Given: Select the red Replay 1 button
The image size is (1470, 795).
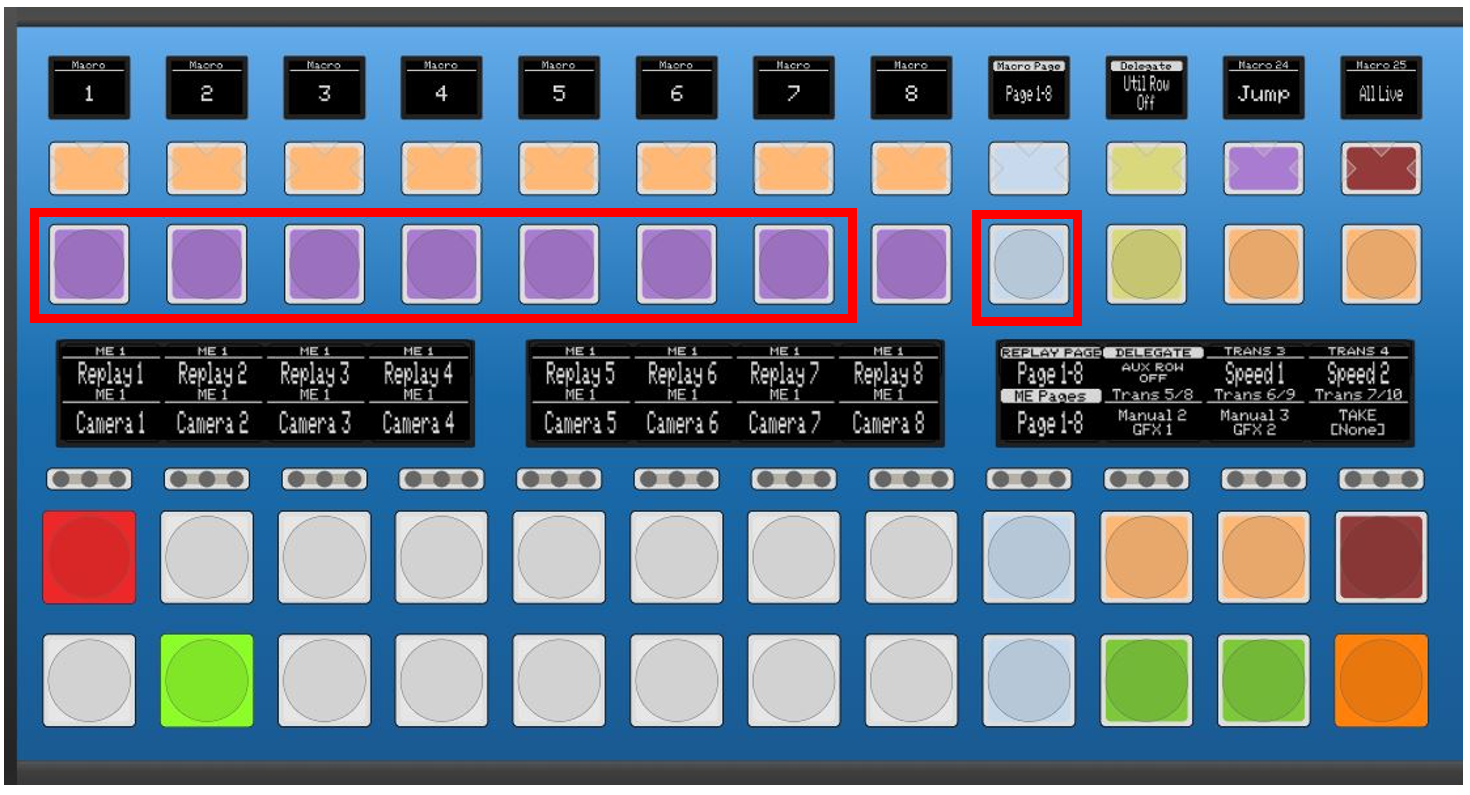Looking at the screenshot, I should (89, 557).
